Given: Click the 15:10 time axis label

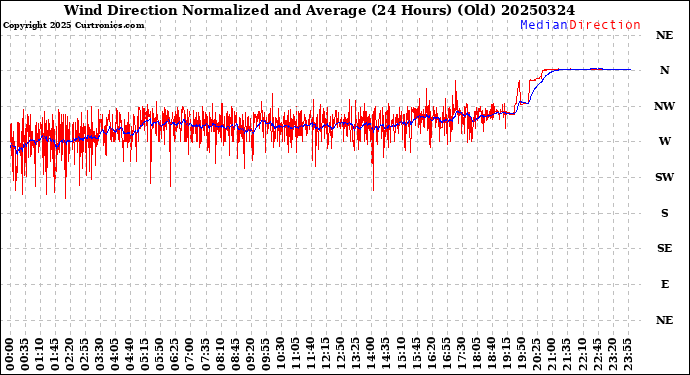Looking at the screenshot, I should [x=401, y=355].
